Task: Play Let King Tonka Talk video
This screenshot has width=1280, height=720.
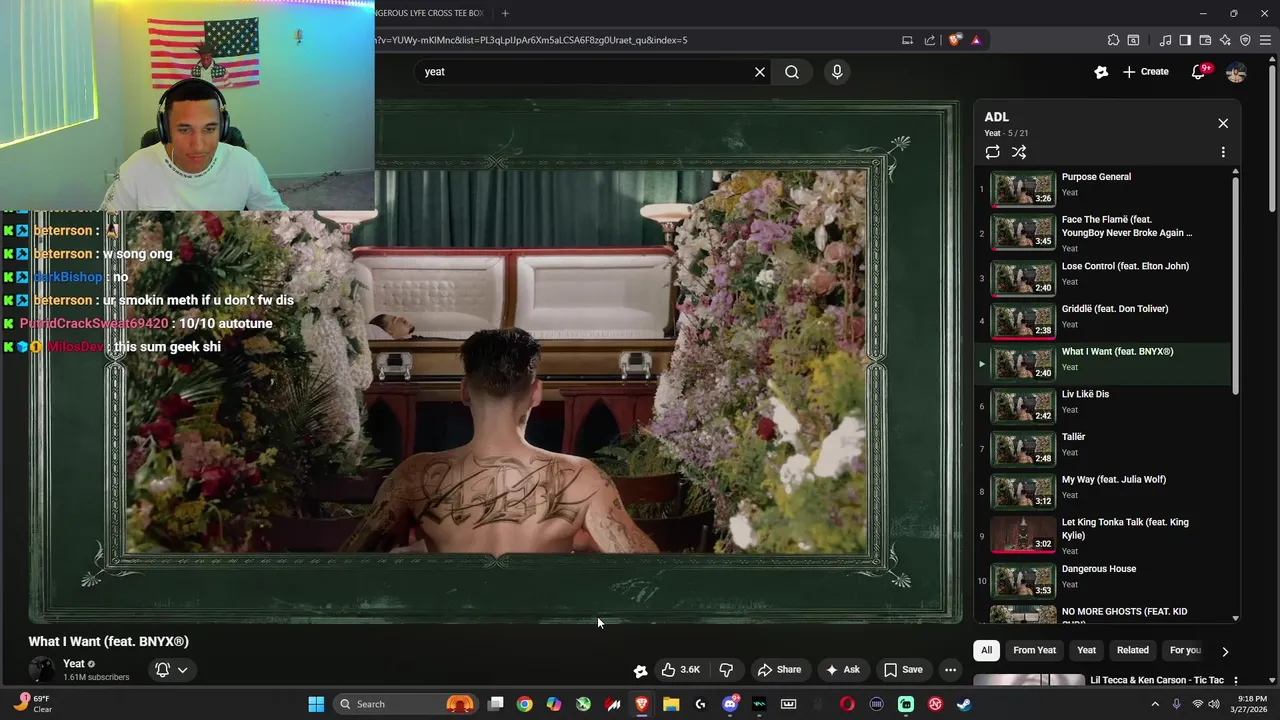Action: click(x=1102, y=535)
